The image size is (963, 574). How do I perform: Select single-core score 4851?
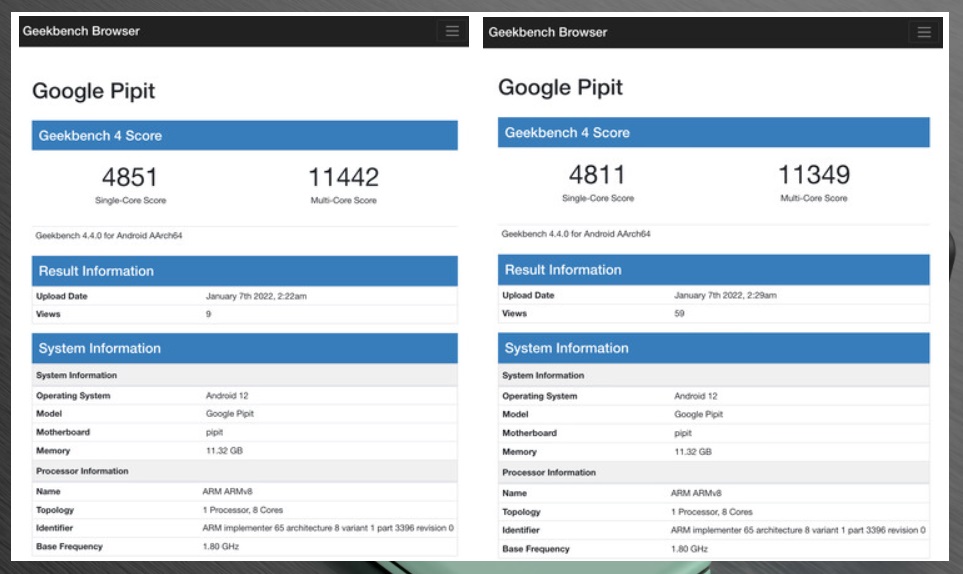[130, 177]
